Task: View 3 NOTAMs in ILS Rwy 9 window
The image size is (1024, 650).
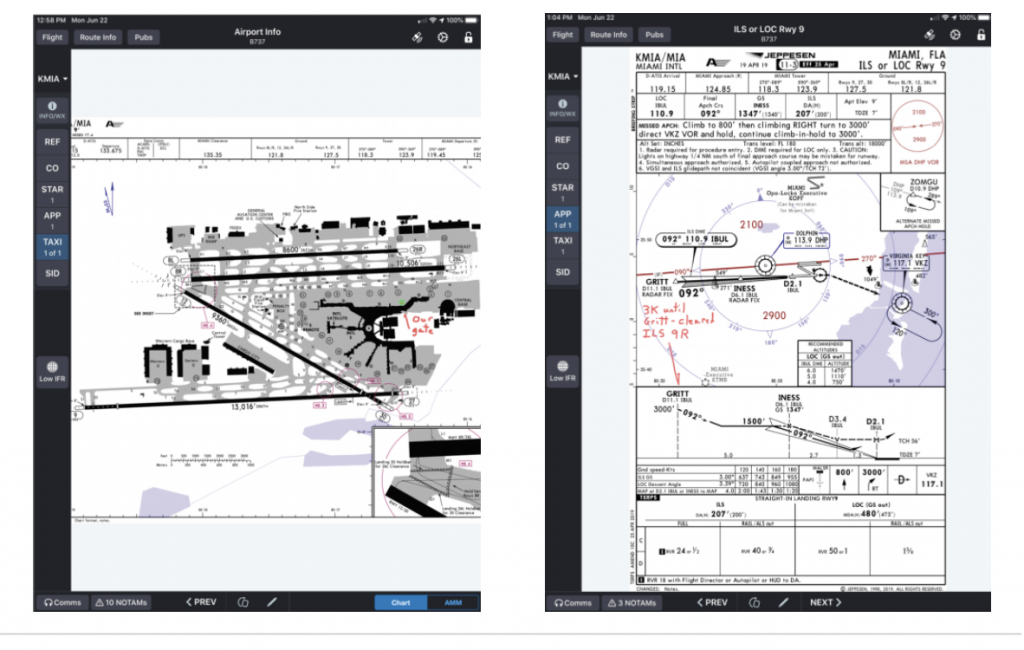Action: 632,602
